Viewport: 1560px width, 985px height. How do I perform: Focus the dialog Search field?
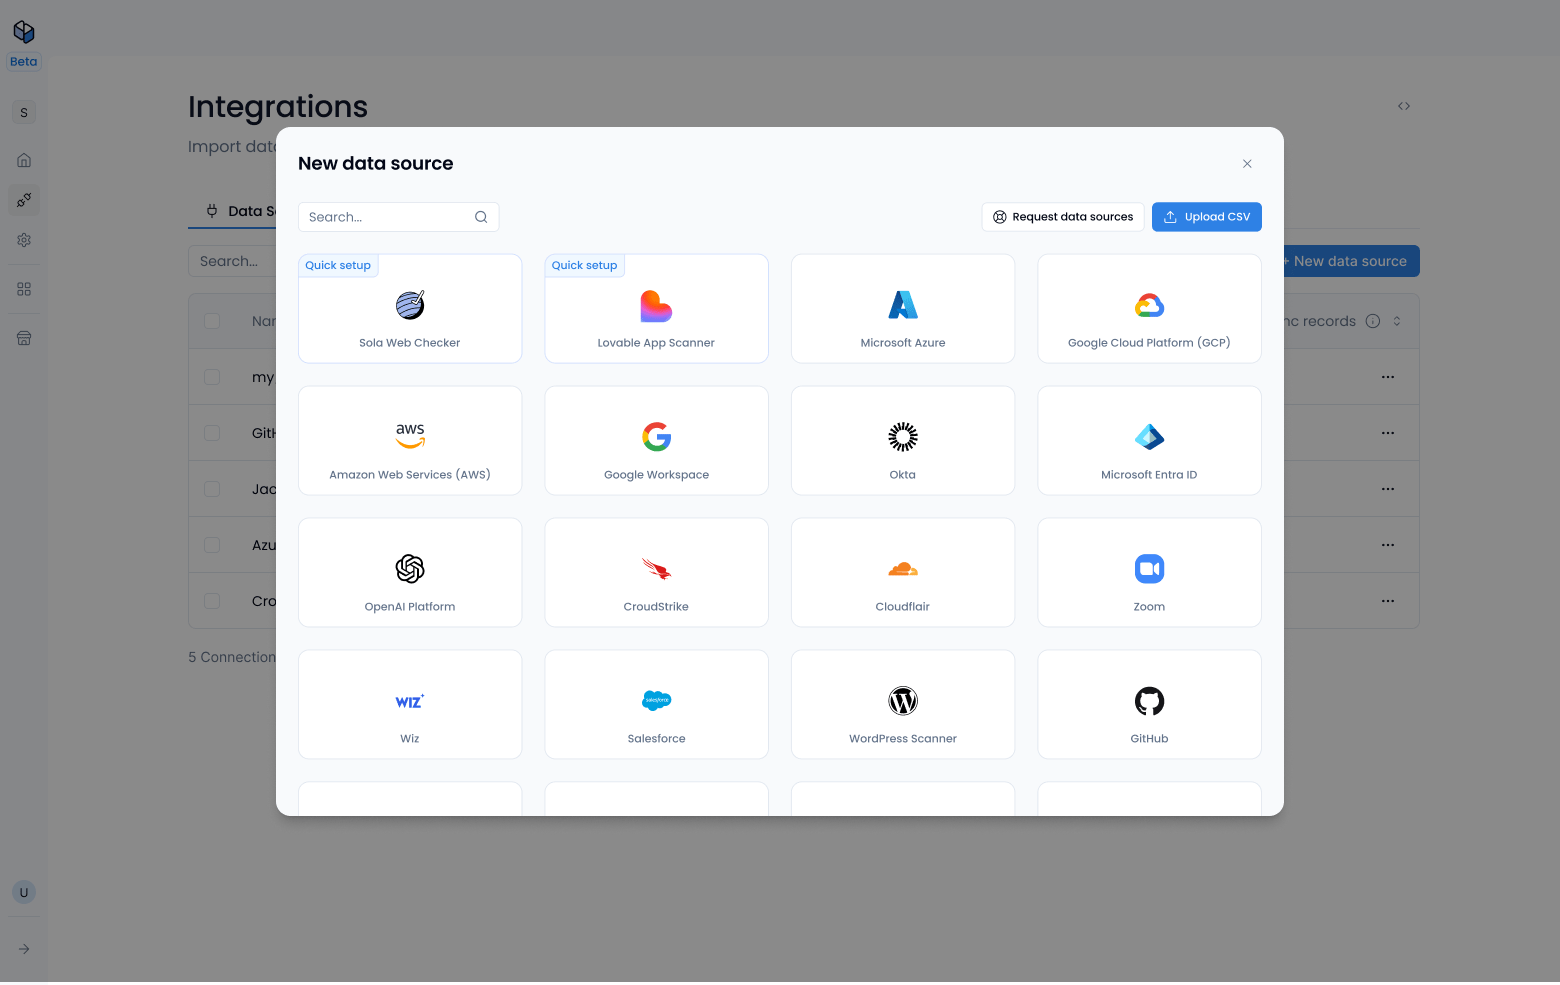pyautogui.click(x=398, y=217)
